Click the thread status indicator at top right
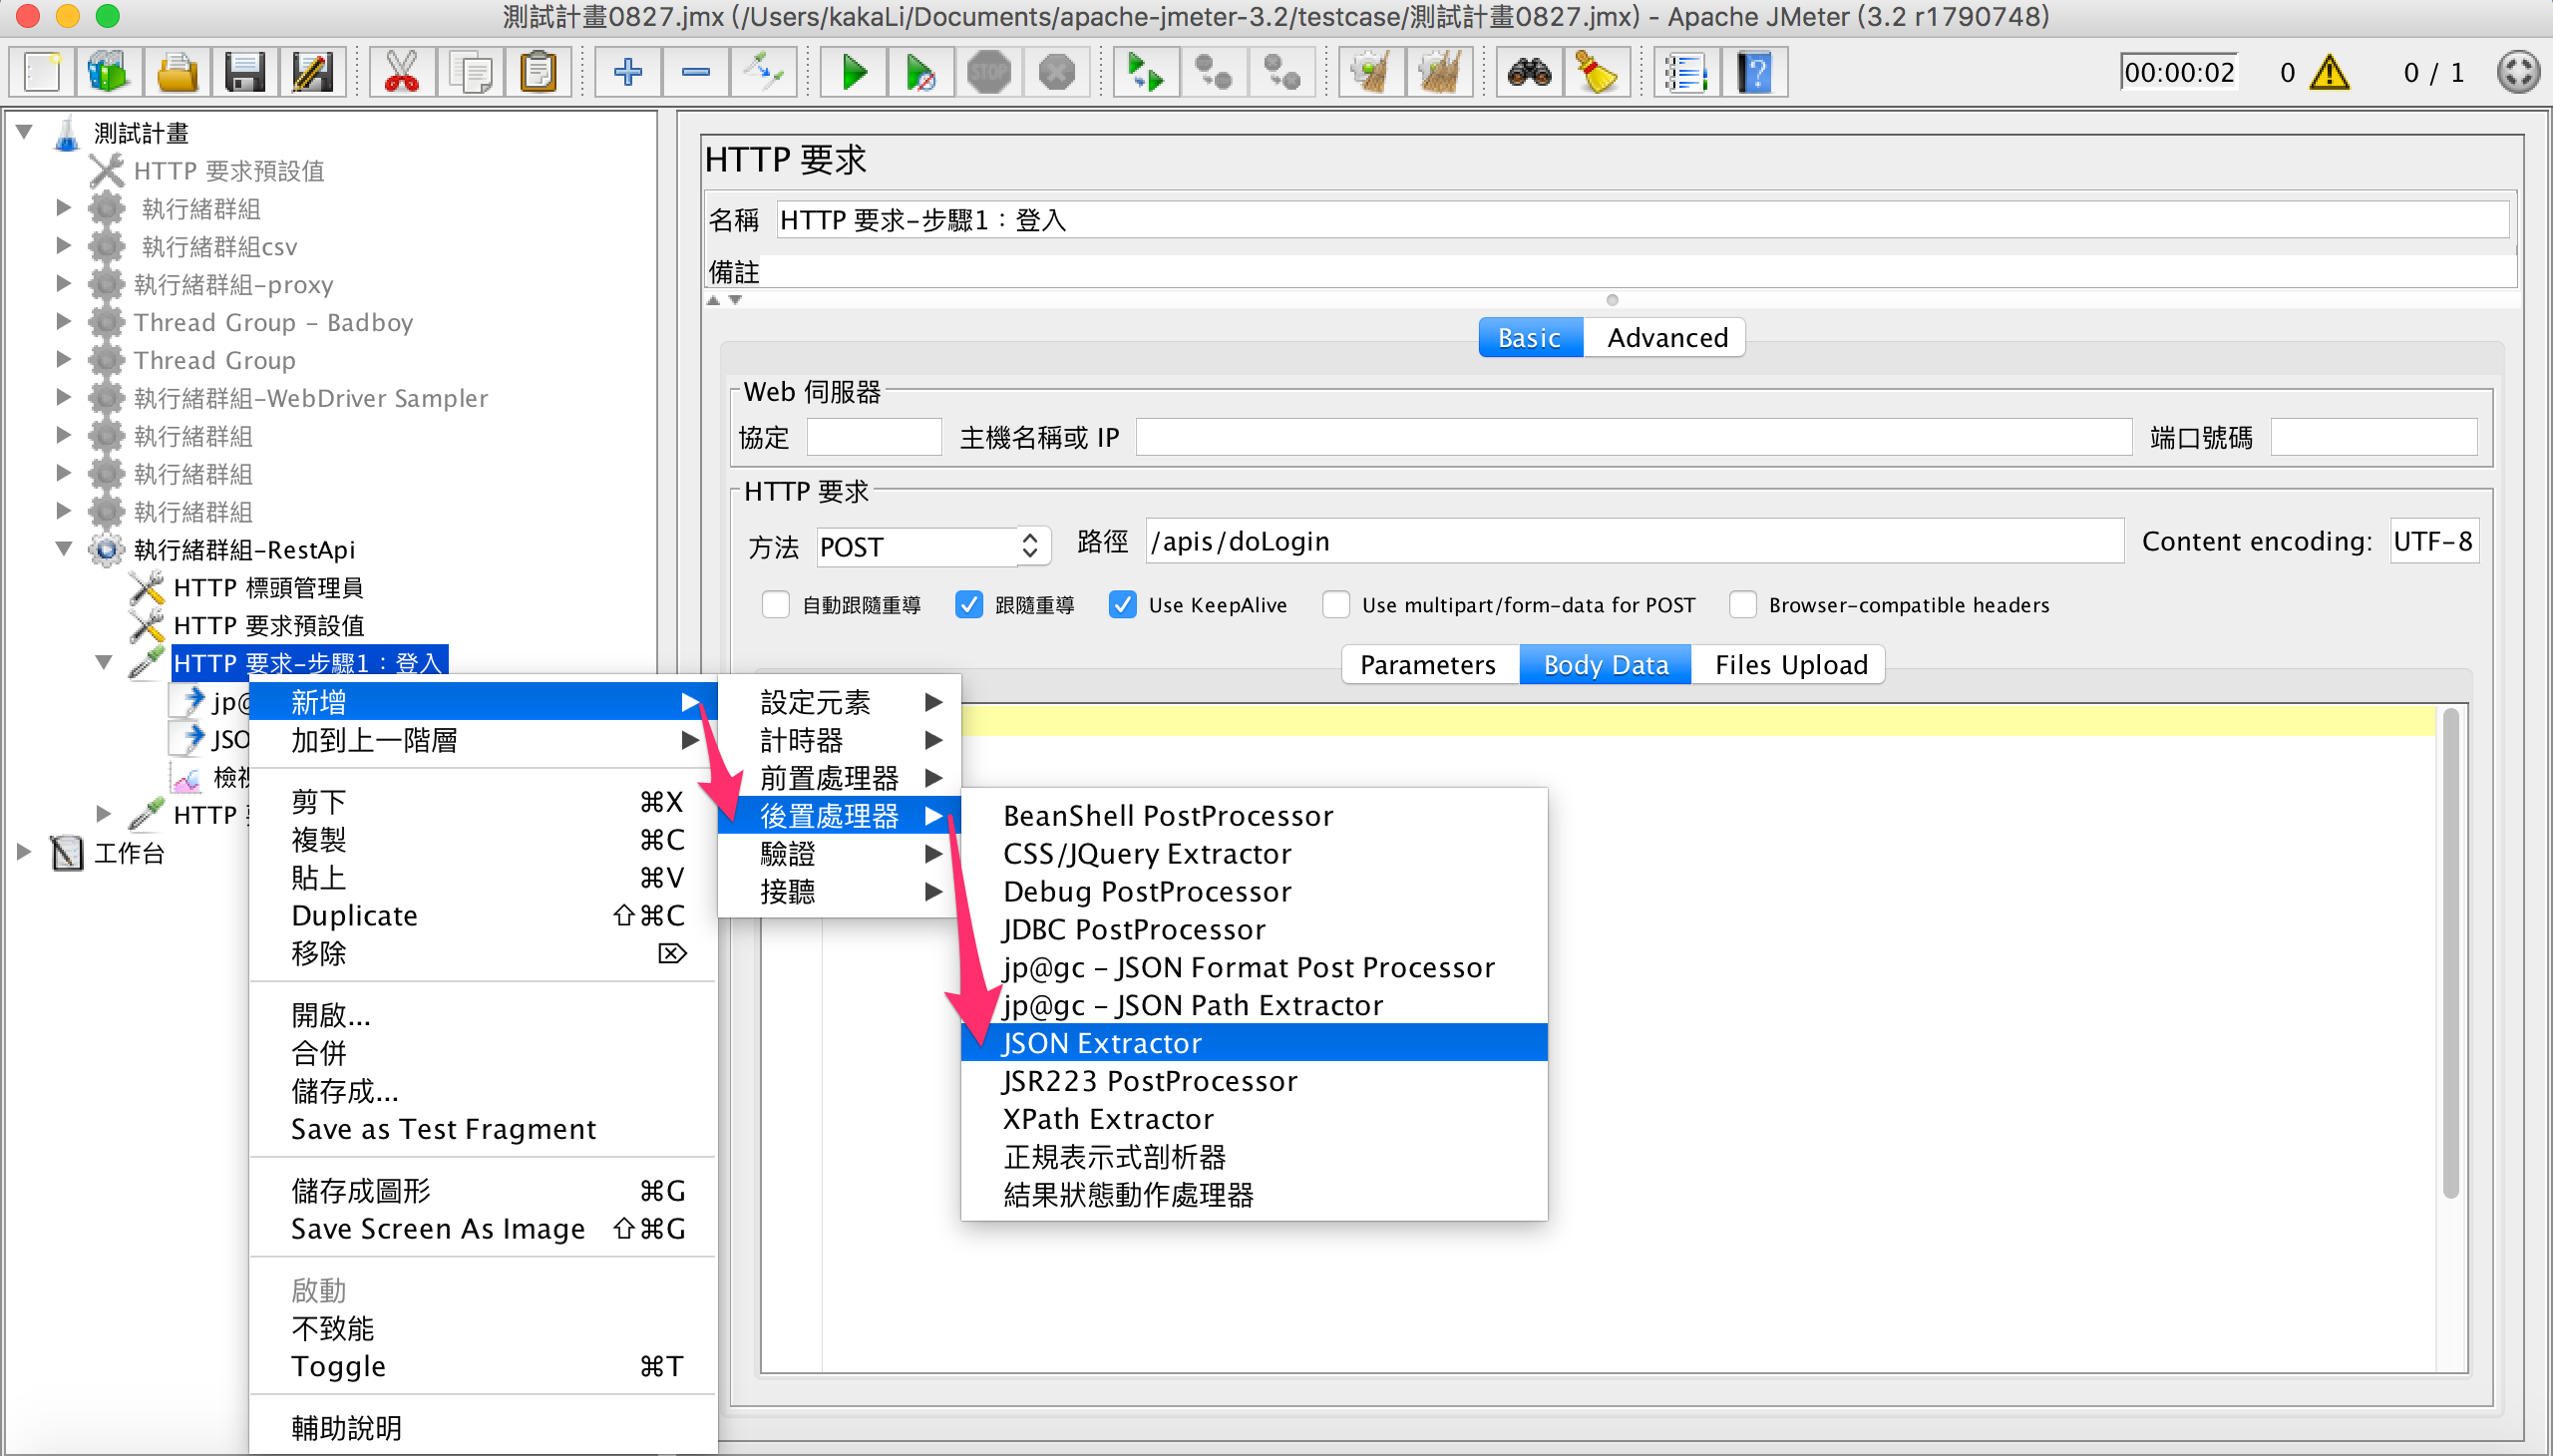This screenshot has height=1456, width=2553. tap(2517, 72)
